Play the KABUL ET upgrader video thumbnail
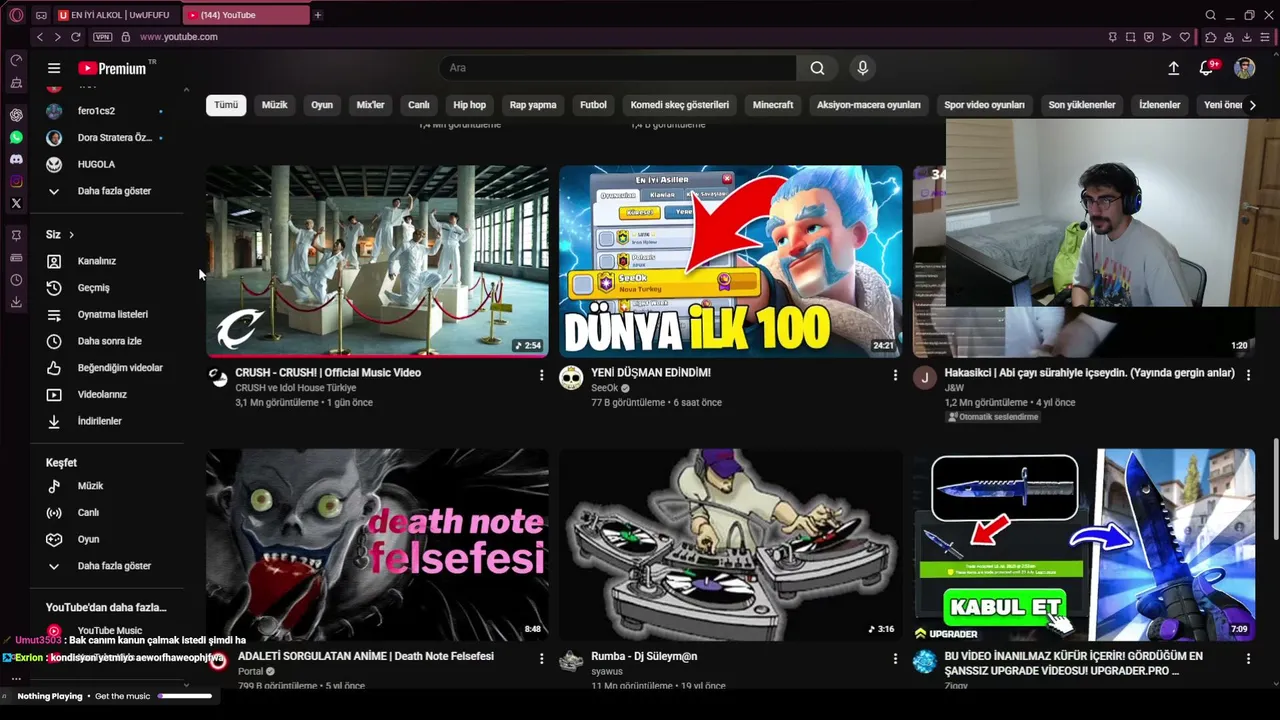The image size is (1280, 720). click(1084, 545)
